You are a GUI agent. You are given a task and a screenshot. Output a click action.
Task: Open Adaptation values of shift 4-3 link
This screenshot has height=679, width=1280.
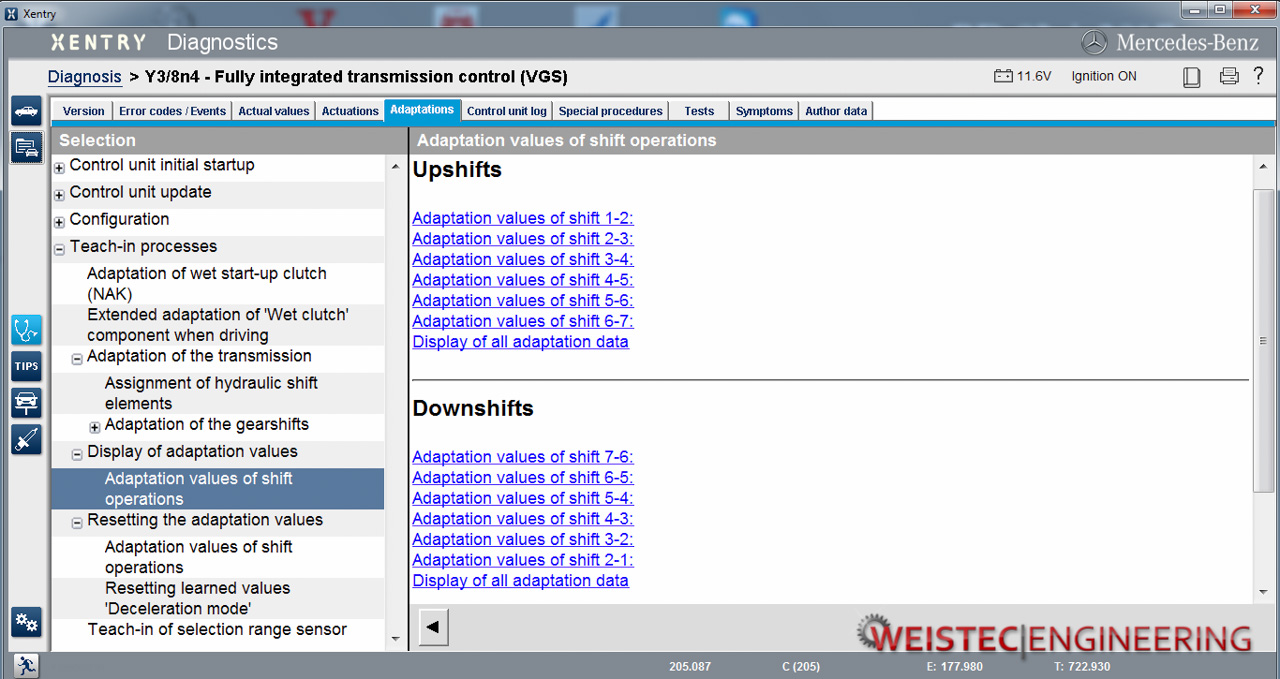[x=523, y=519]
